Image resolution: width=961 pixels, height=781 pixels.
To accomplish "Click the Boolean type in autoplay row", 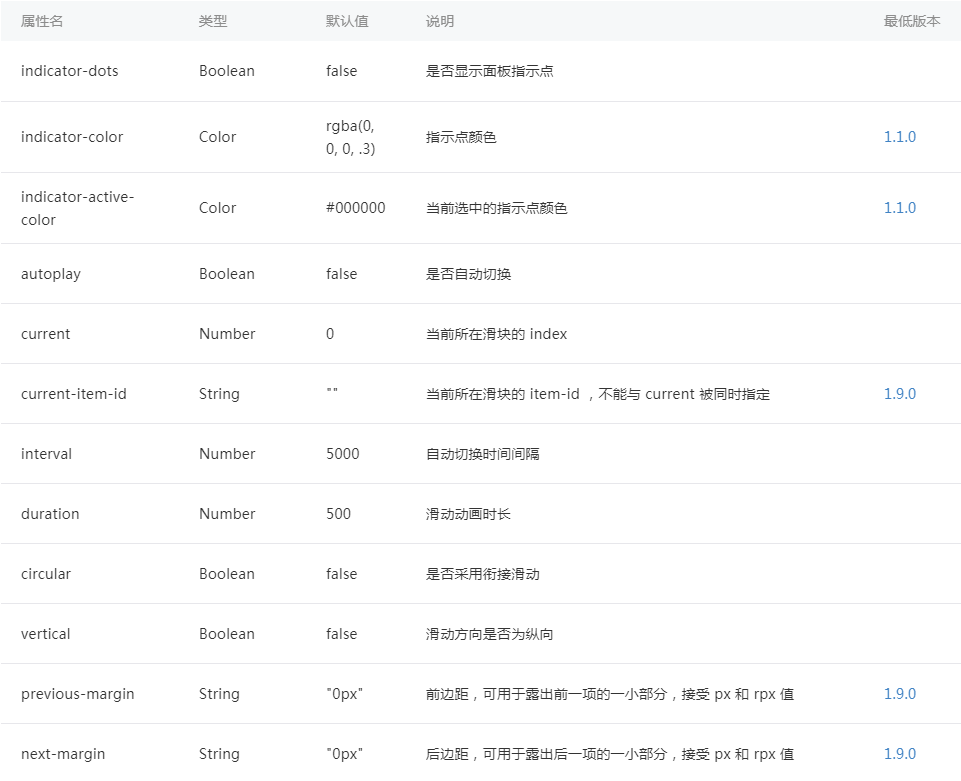I will pyautogui.click(x=226, y=274).
